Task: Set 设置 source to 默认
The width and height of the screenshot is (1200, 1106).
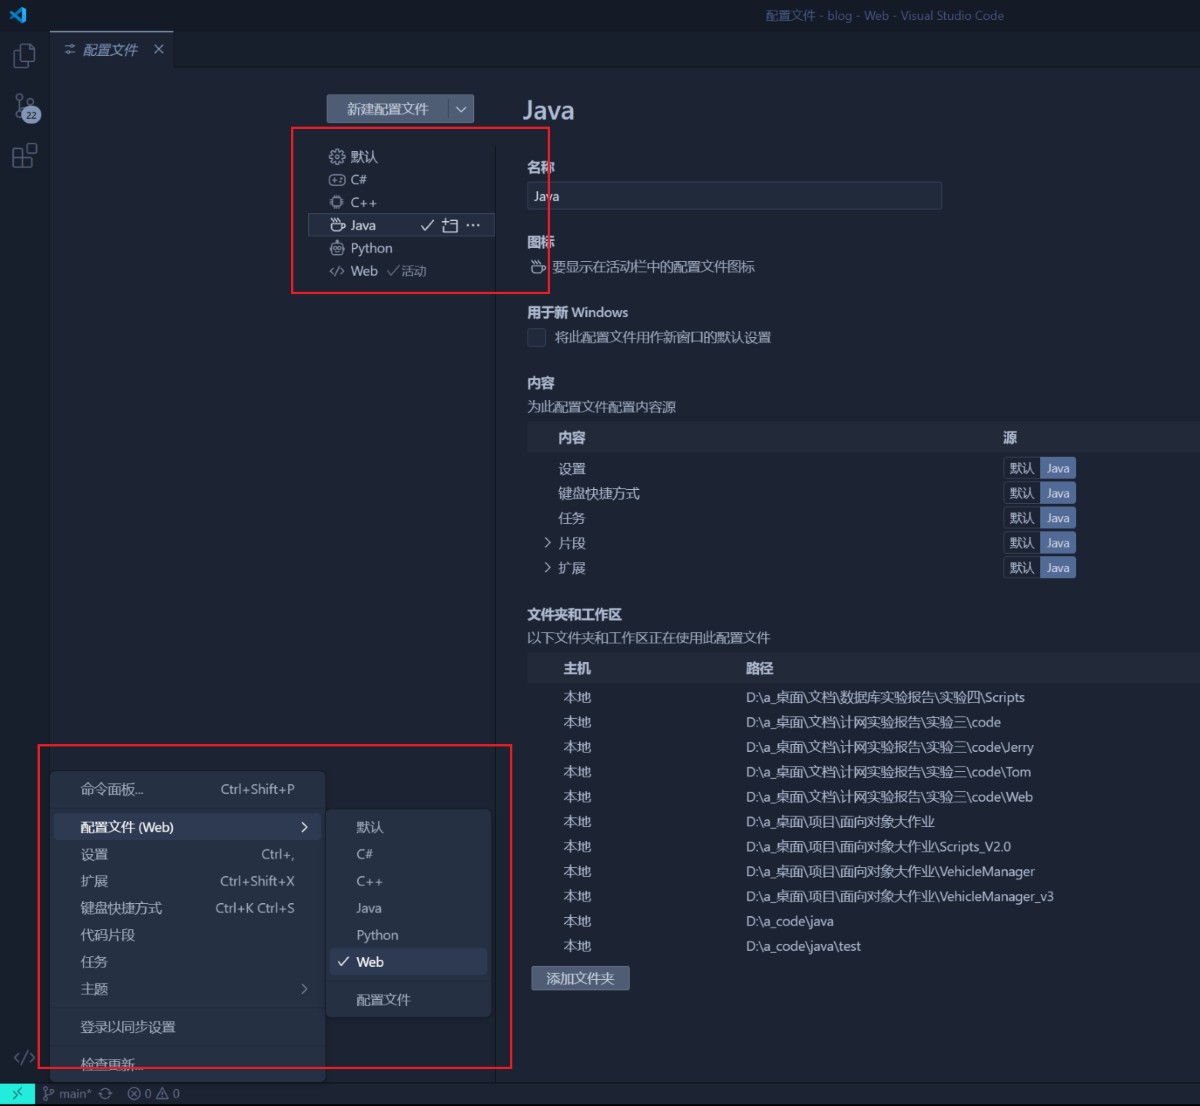Action: tap(1022, 469)
